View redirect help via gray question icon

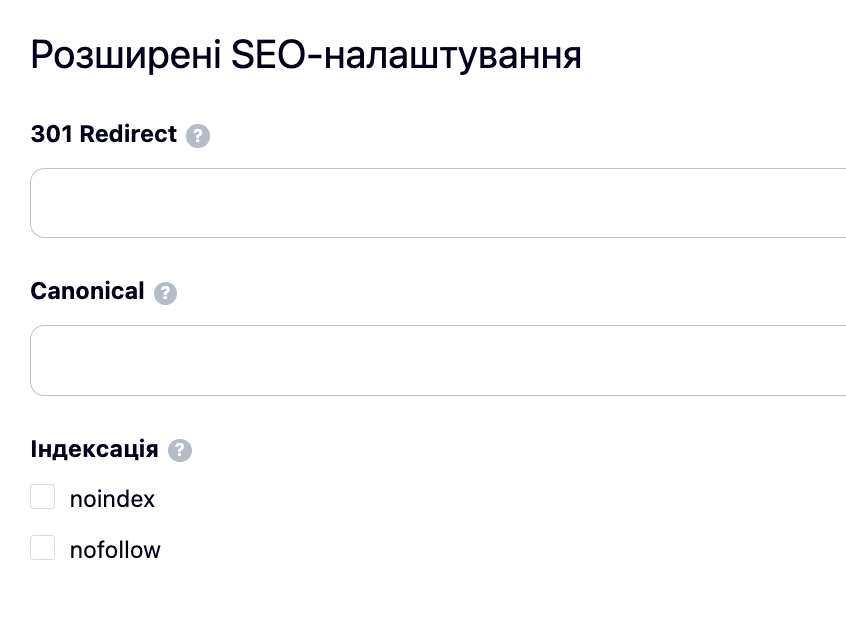[x=198, y=135]
